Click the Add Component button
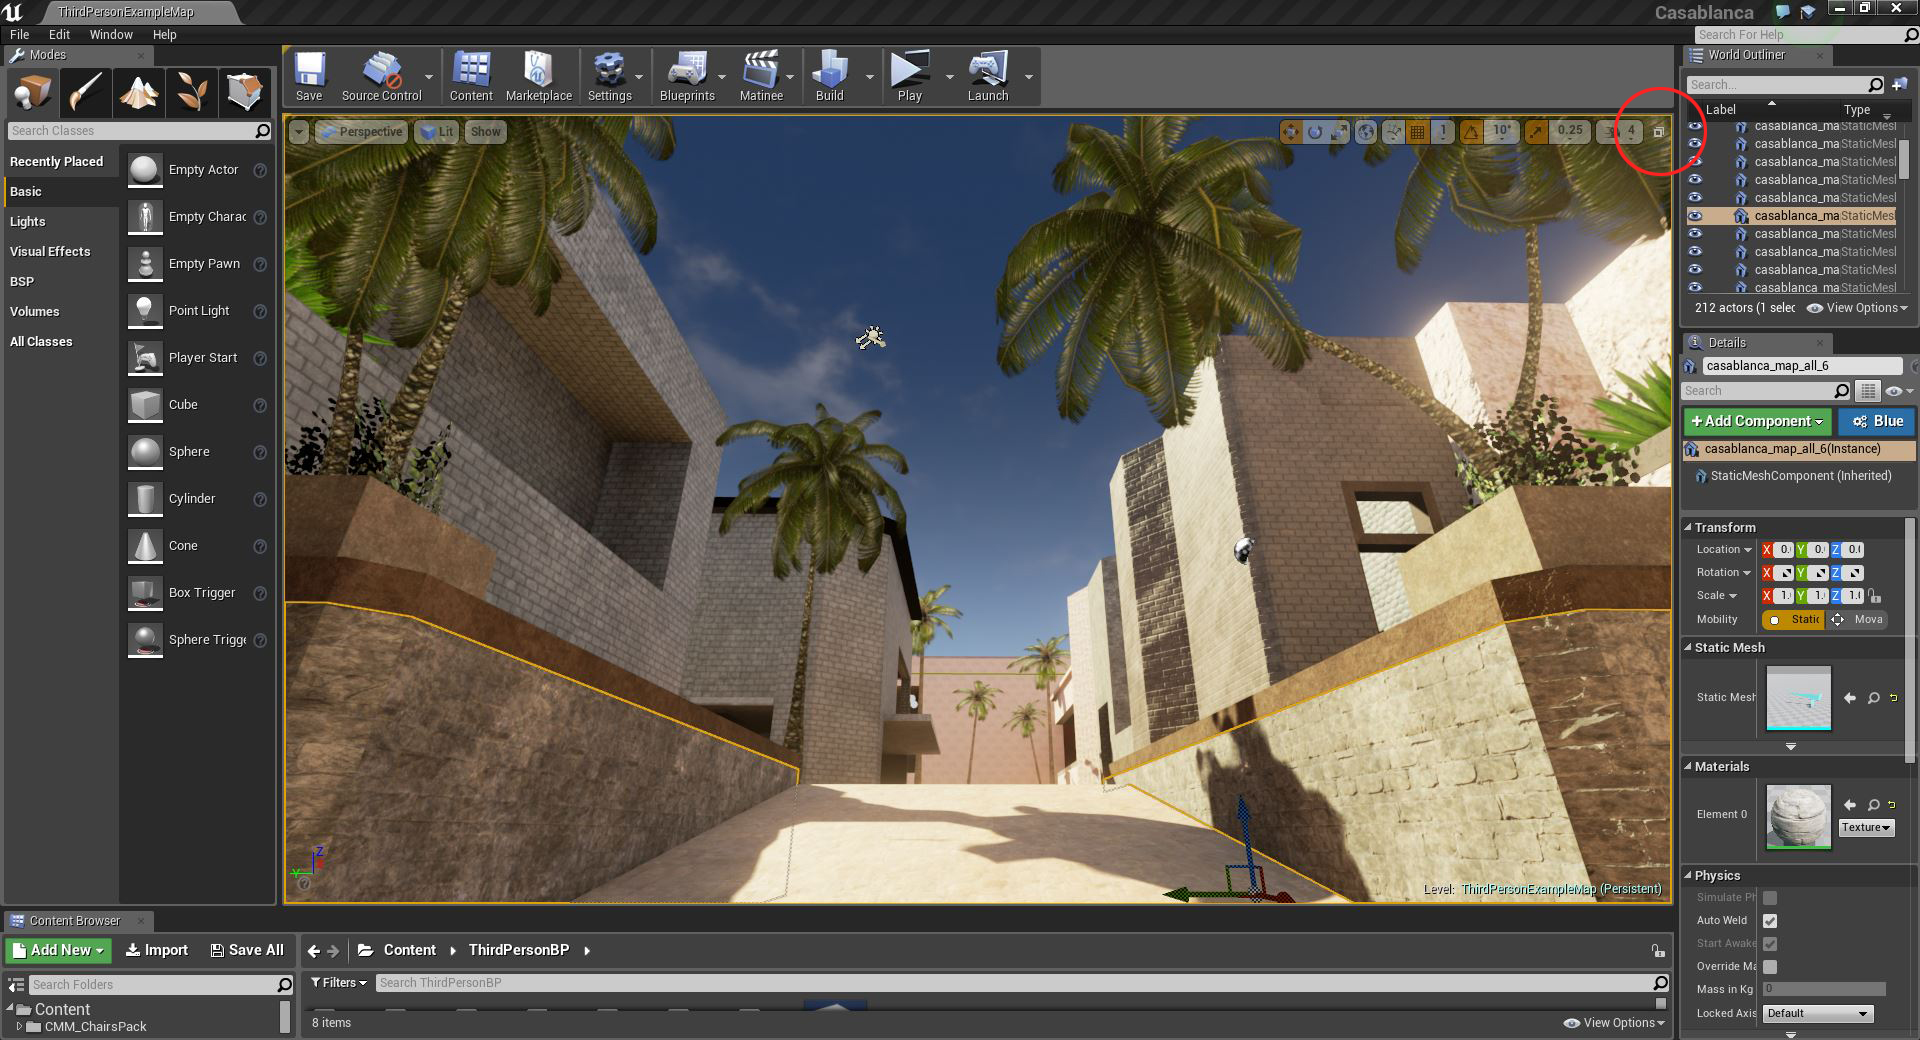 (x=1757, y=421)
